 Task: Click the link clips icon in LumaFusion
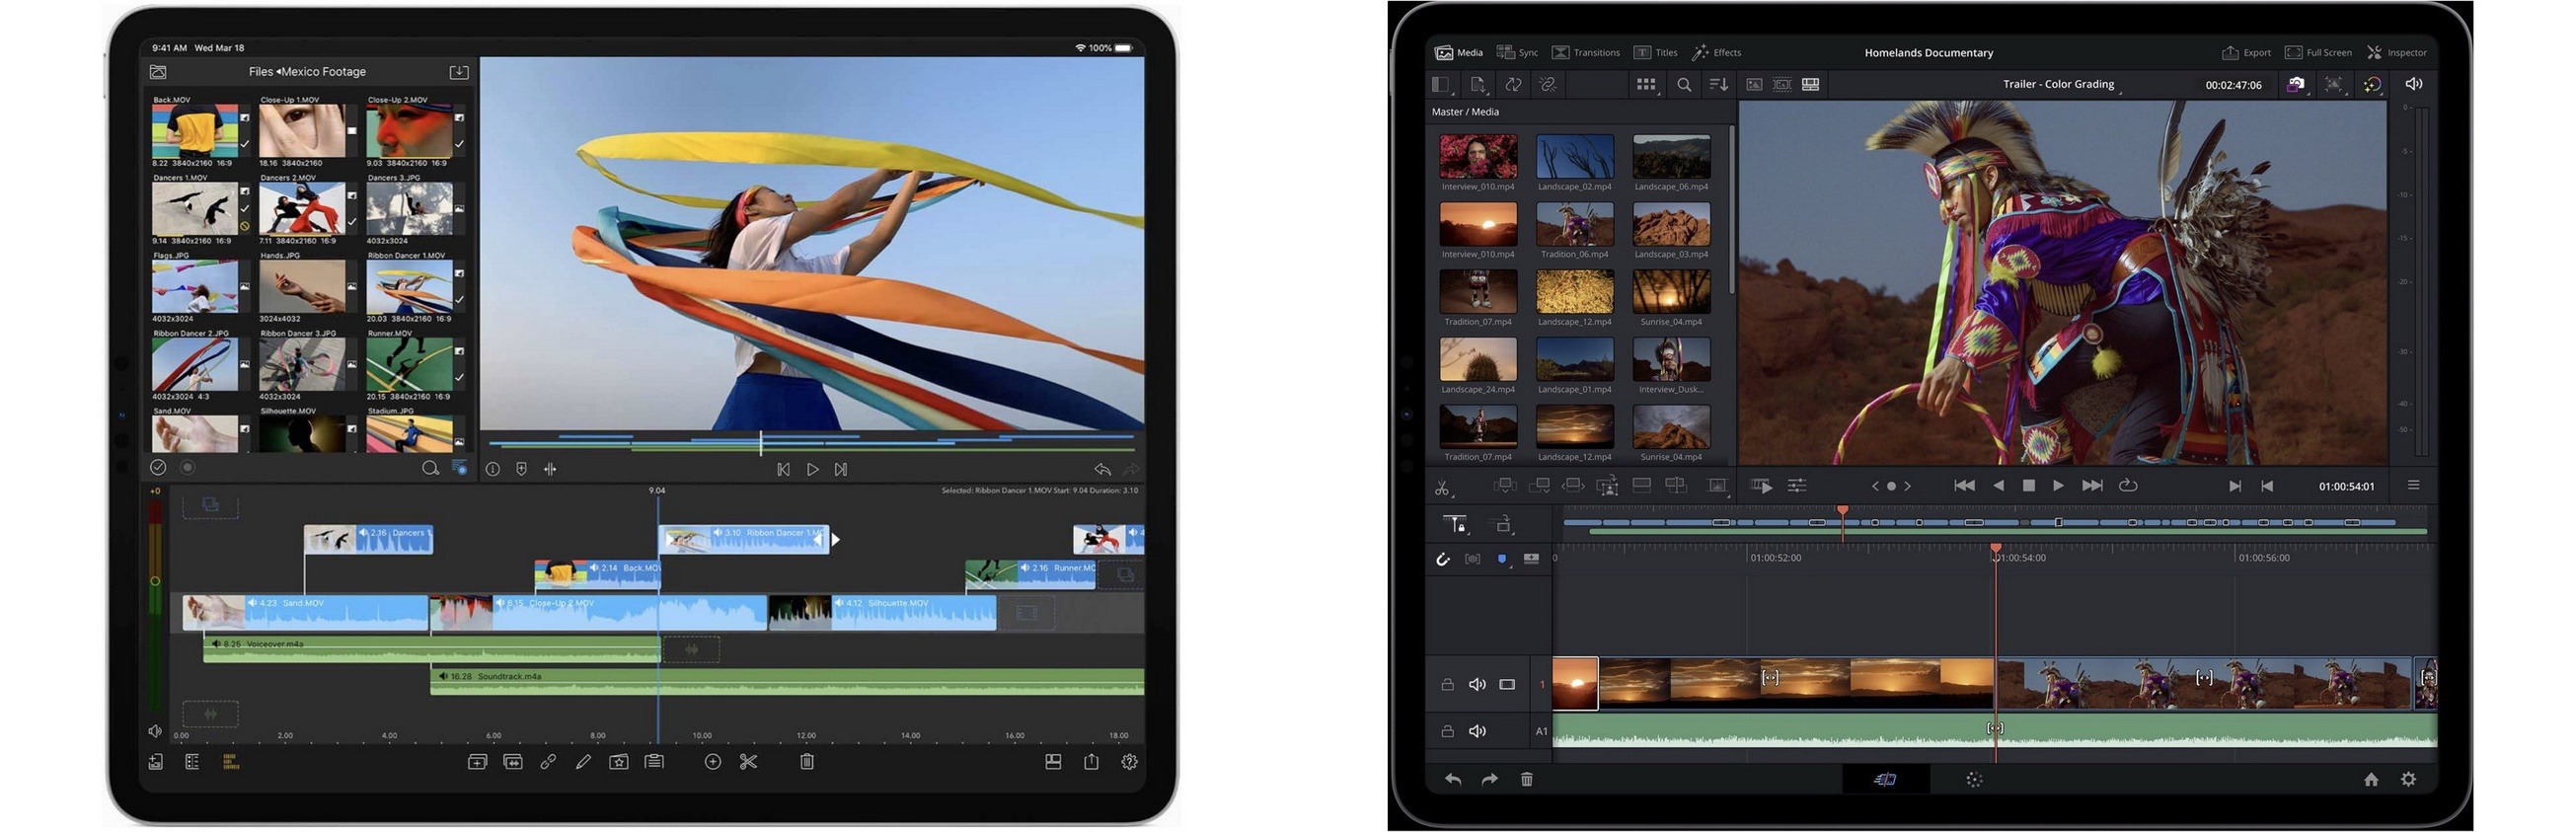point(548,762)
